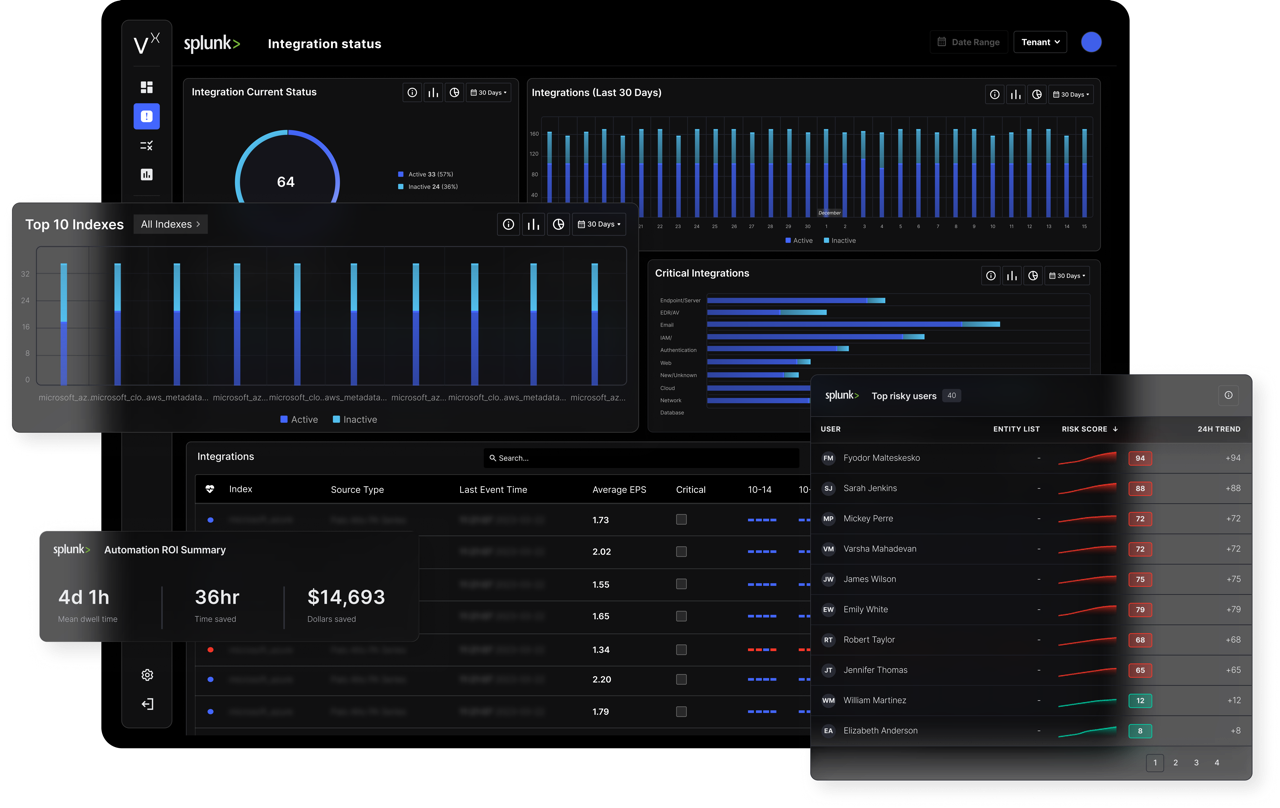Check Critical box for 1.73 EPS row
1280x808 pixels.
pyautogui.click(x=681, y=520)
